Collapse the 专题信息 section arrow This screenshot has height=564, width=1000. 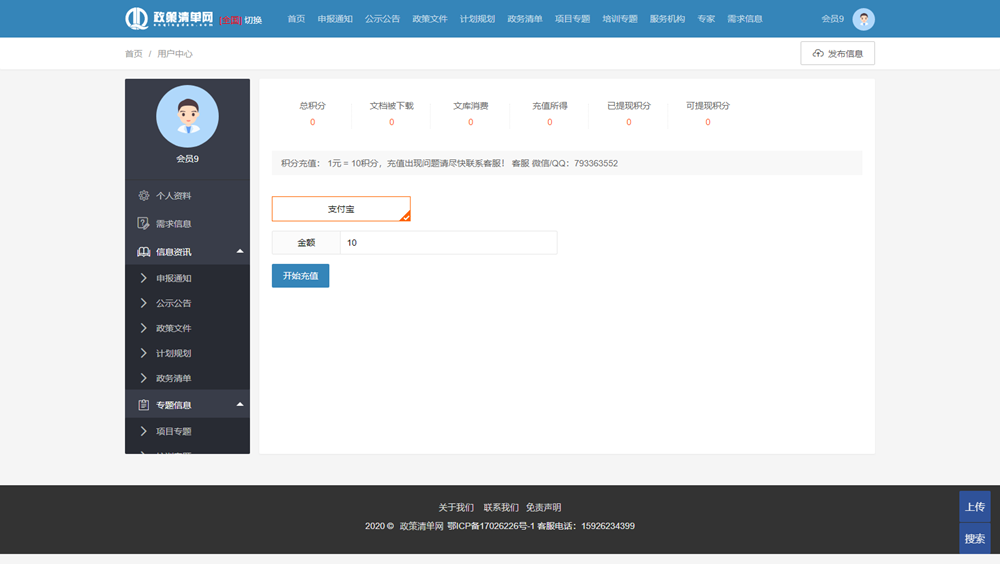pyautogui.click(x=240, y=404)
